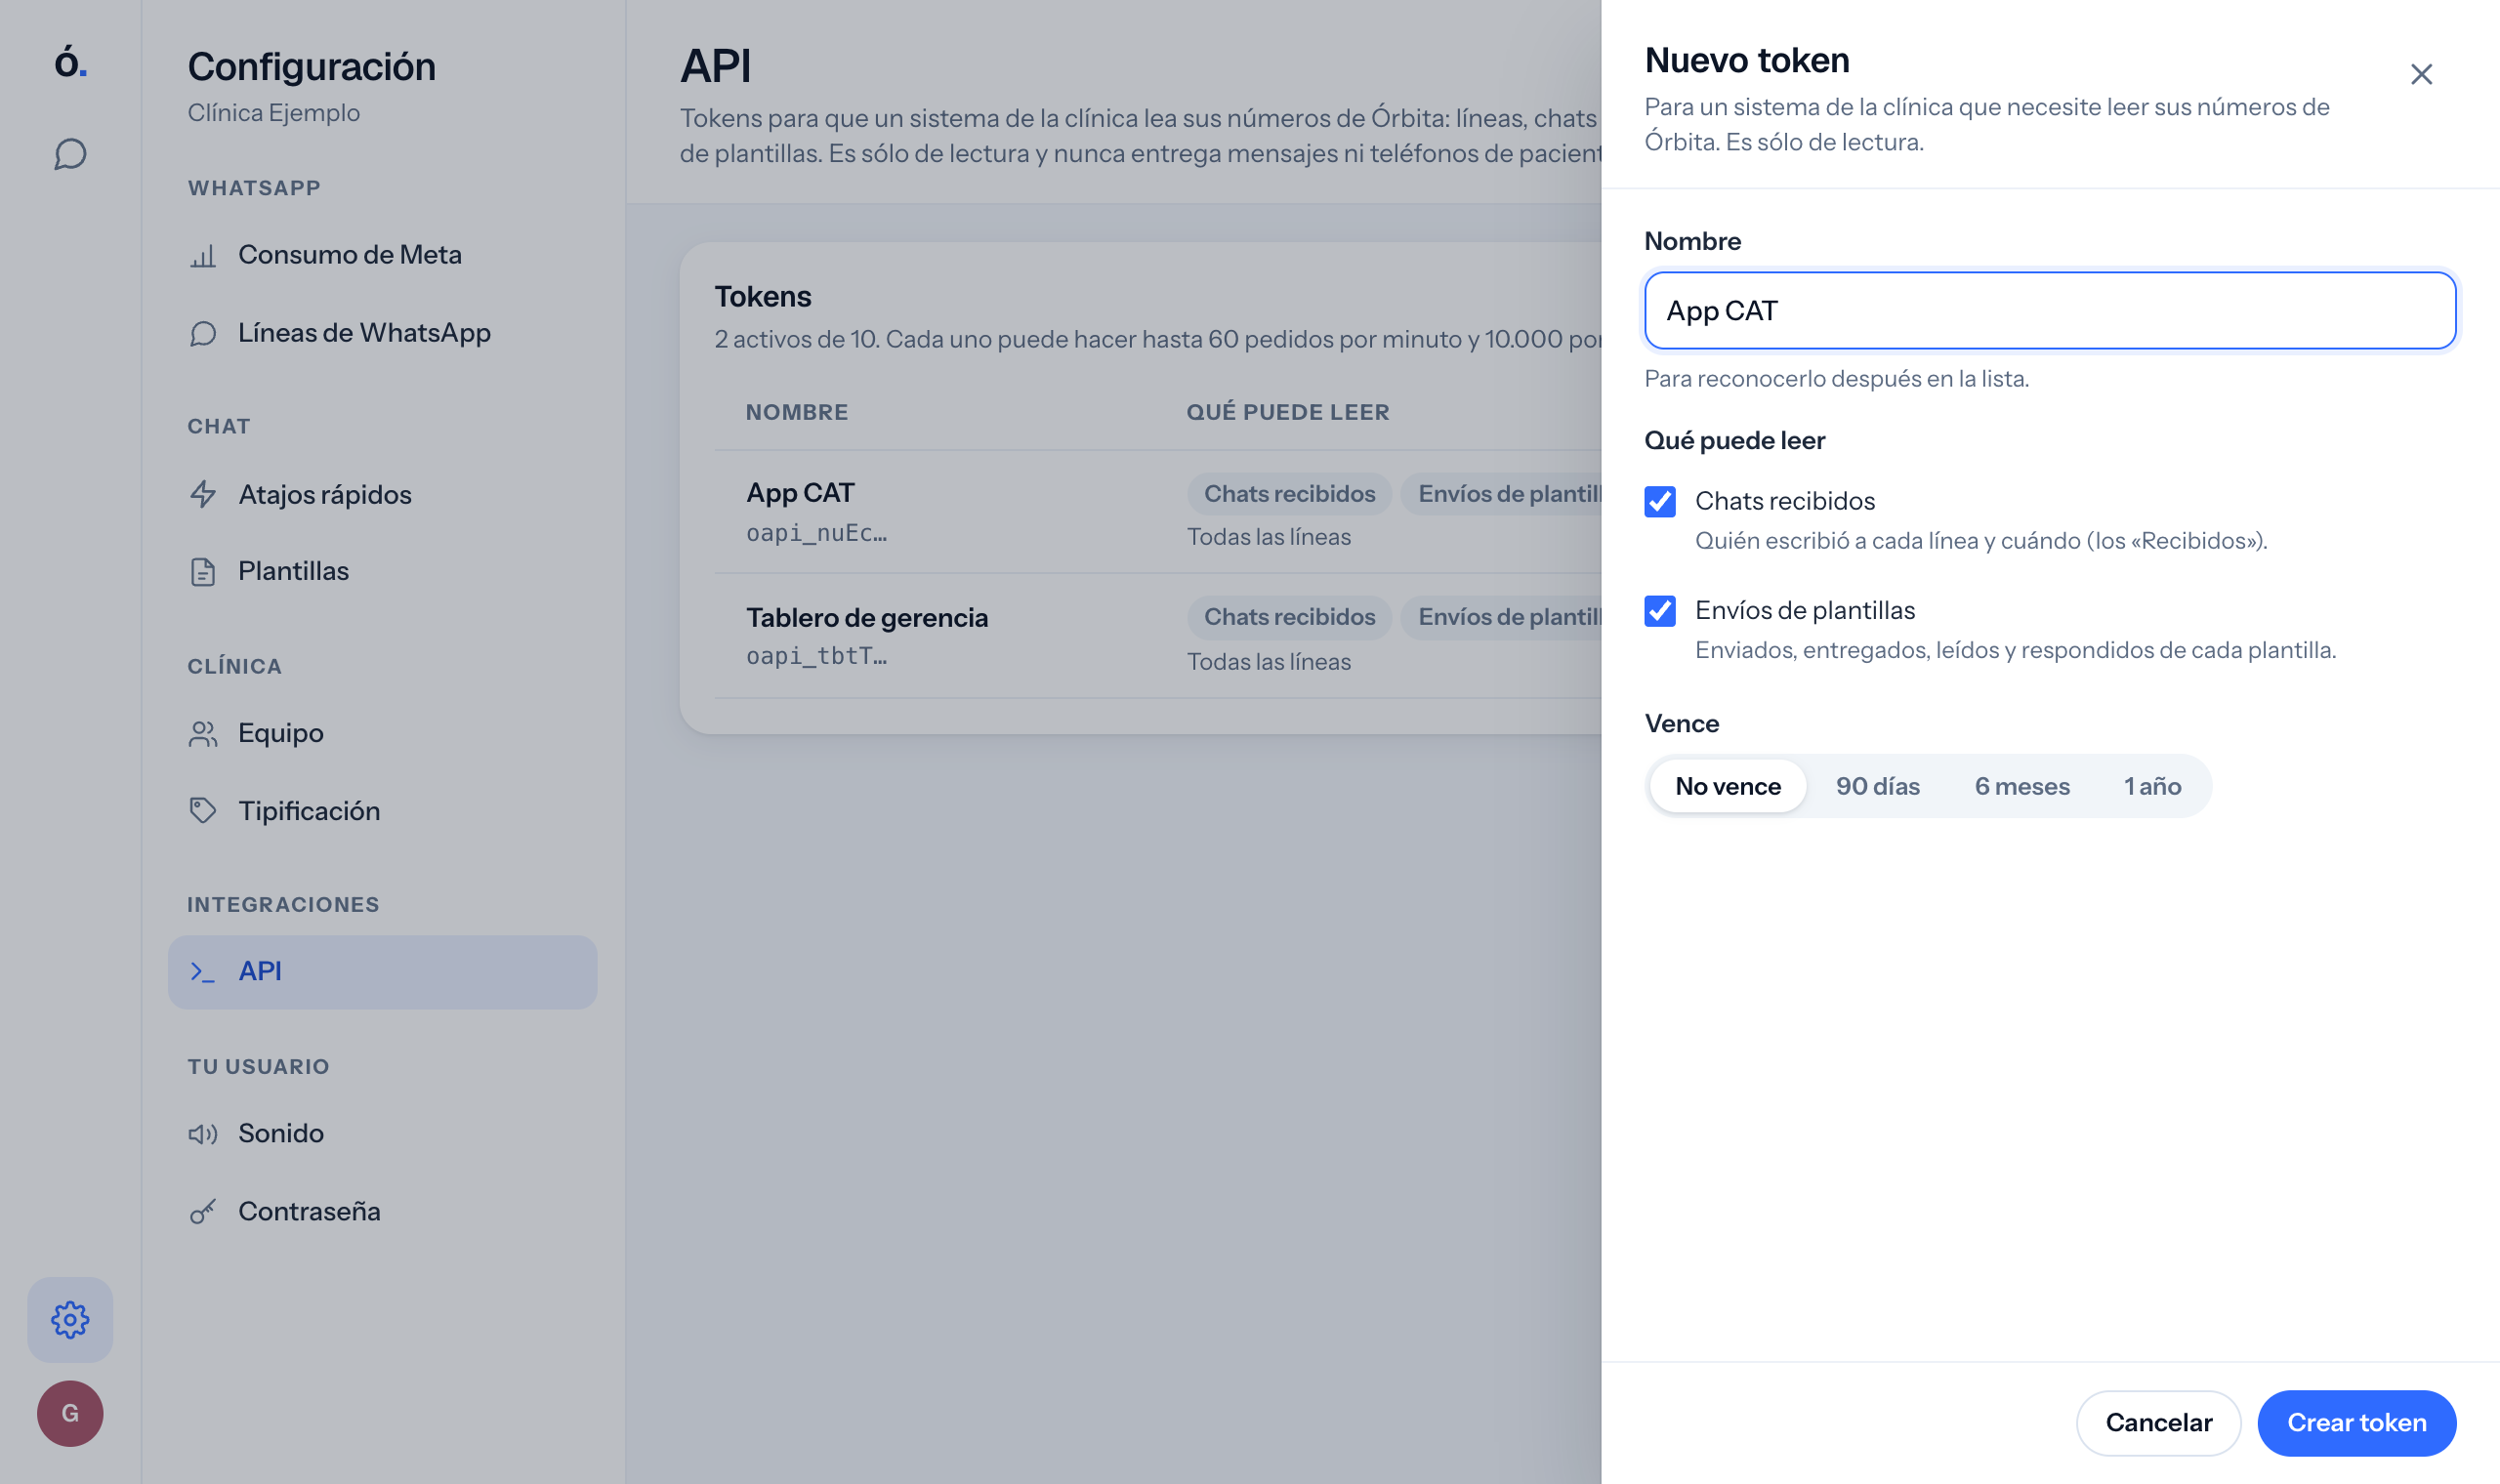Open the chats speech bubble icon
Viewport: 2500px width, 1484px height.
click(x=70, y=154)
